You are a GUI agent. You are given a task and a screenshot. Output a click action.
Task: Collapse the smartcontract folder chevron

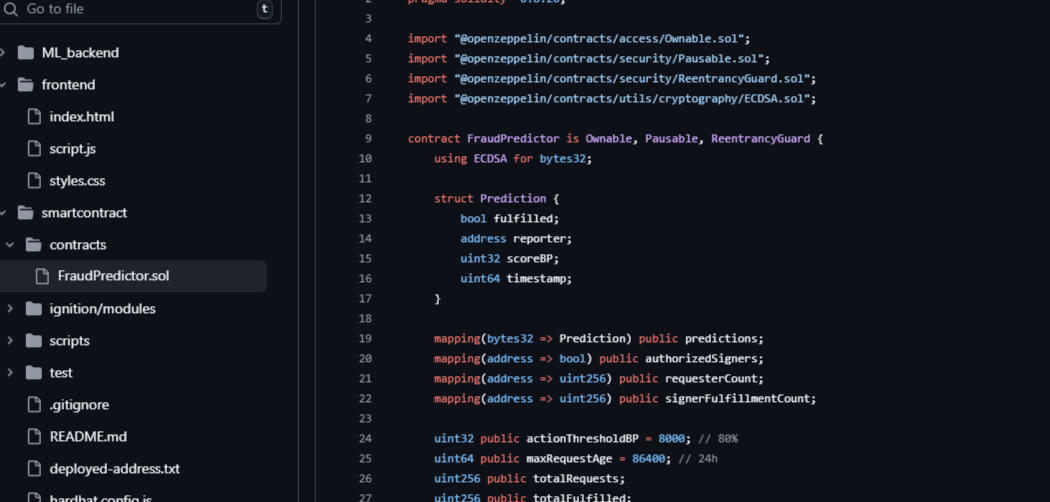pyautogui.click(x=4, y=213)
